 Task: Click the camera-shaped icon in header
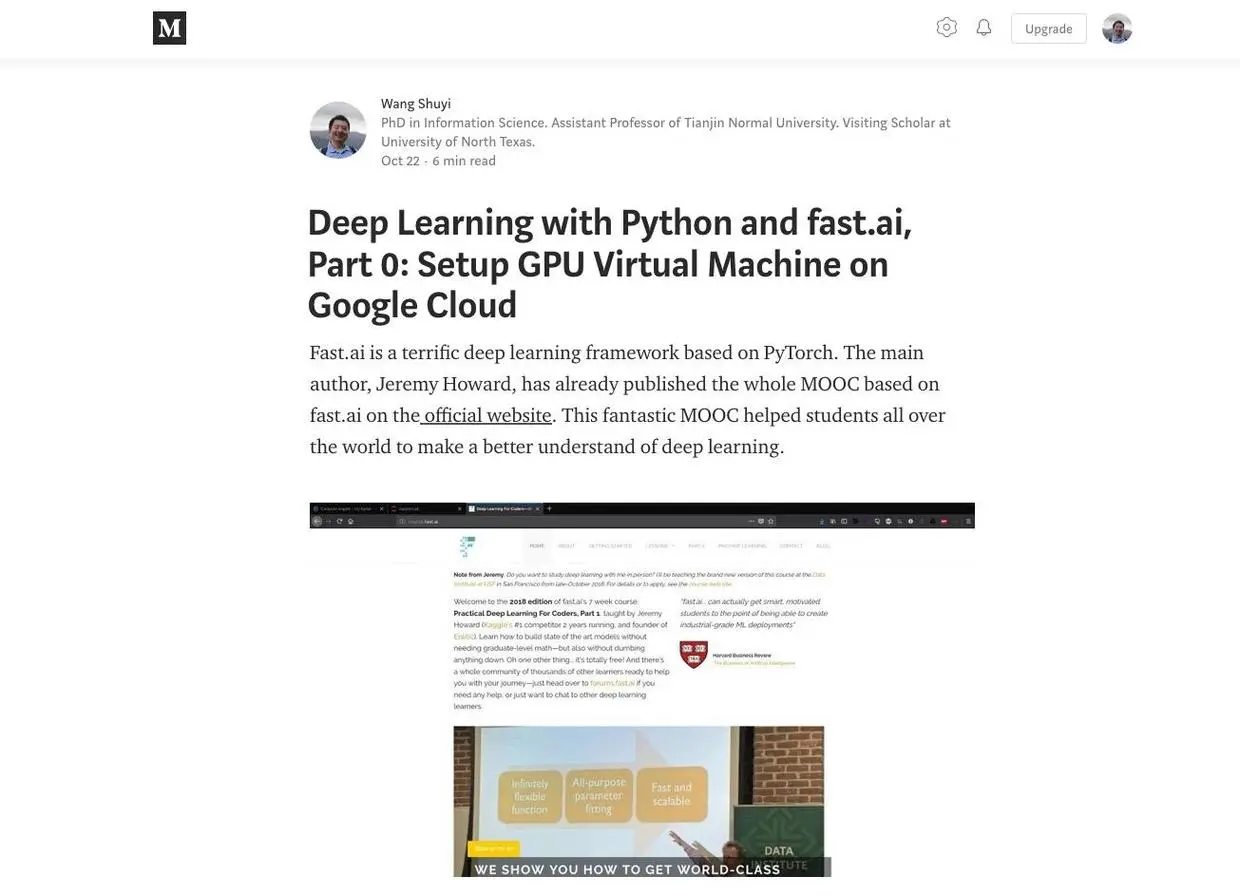click(x=946, y=27)
